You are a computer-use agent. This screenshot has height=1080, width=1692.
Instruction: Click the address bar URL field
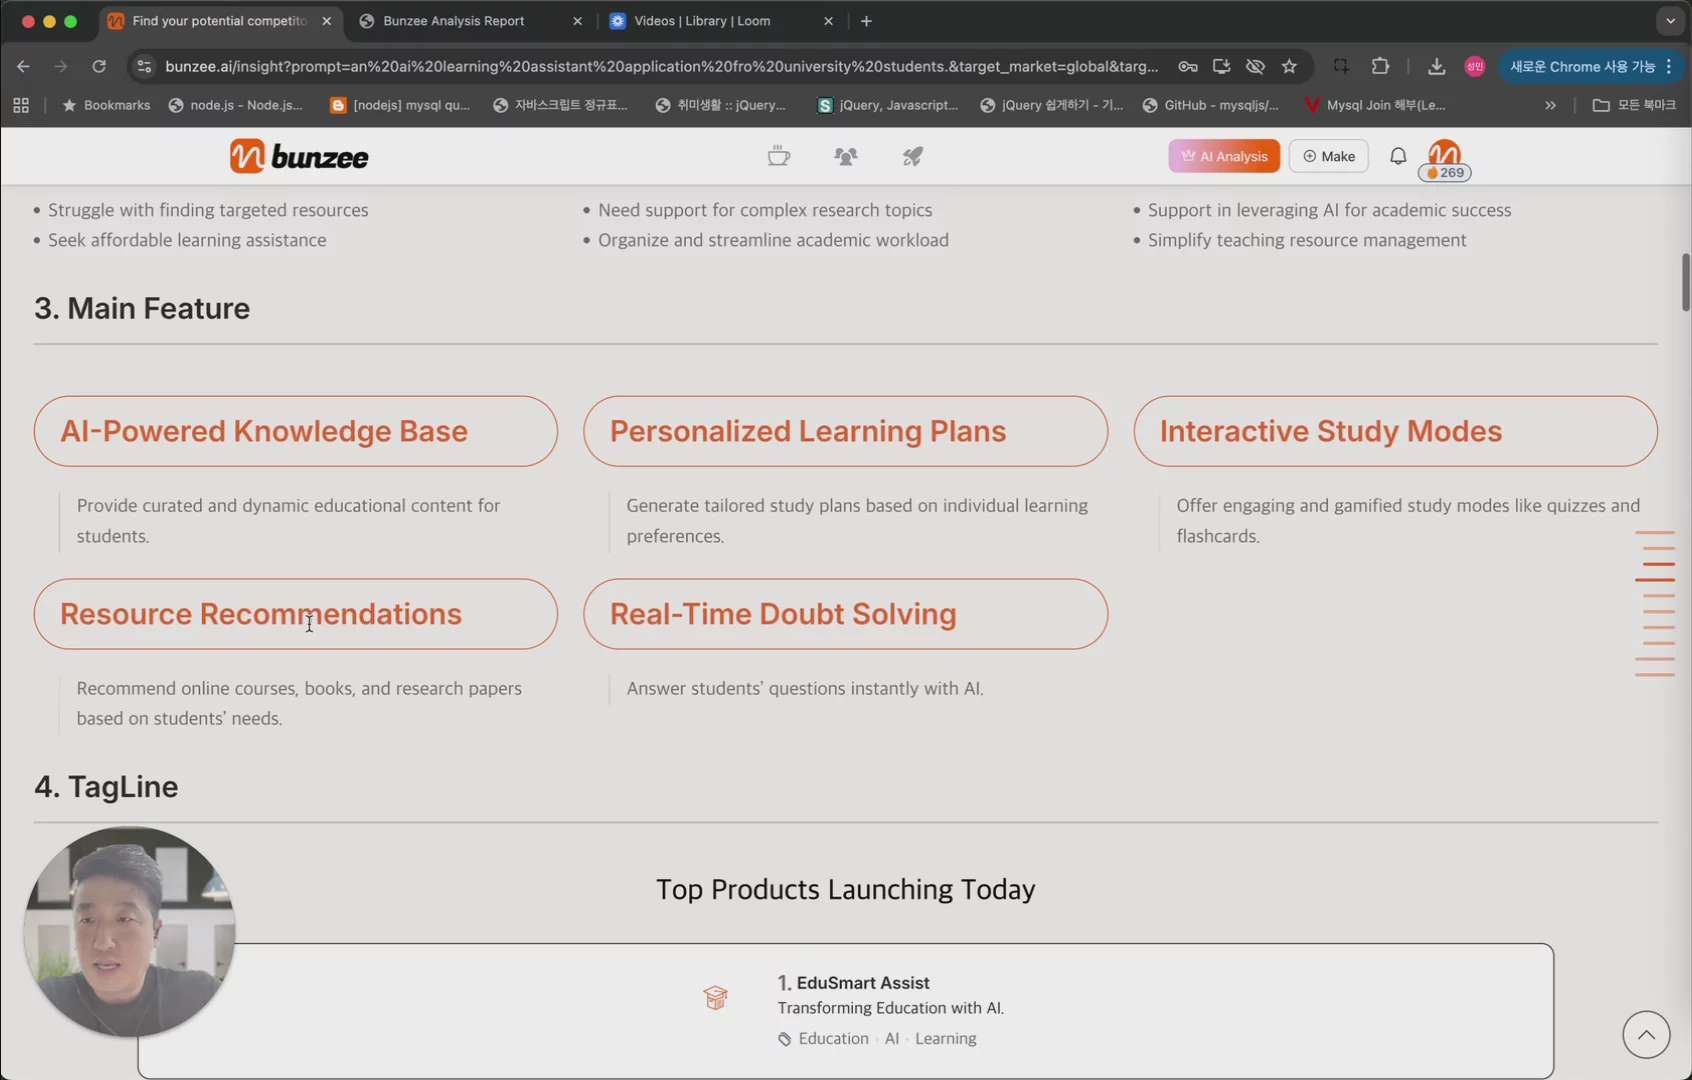(x=660, y=66)
